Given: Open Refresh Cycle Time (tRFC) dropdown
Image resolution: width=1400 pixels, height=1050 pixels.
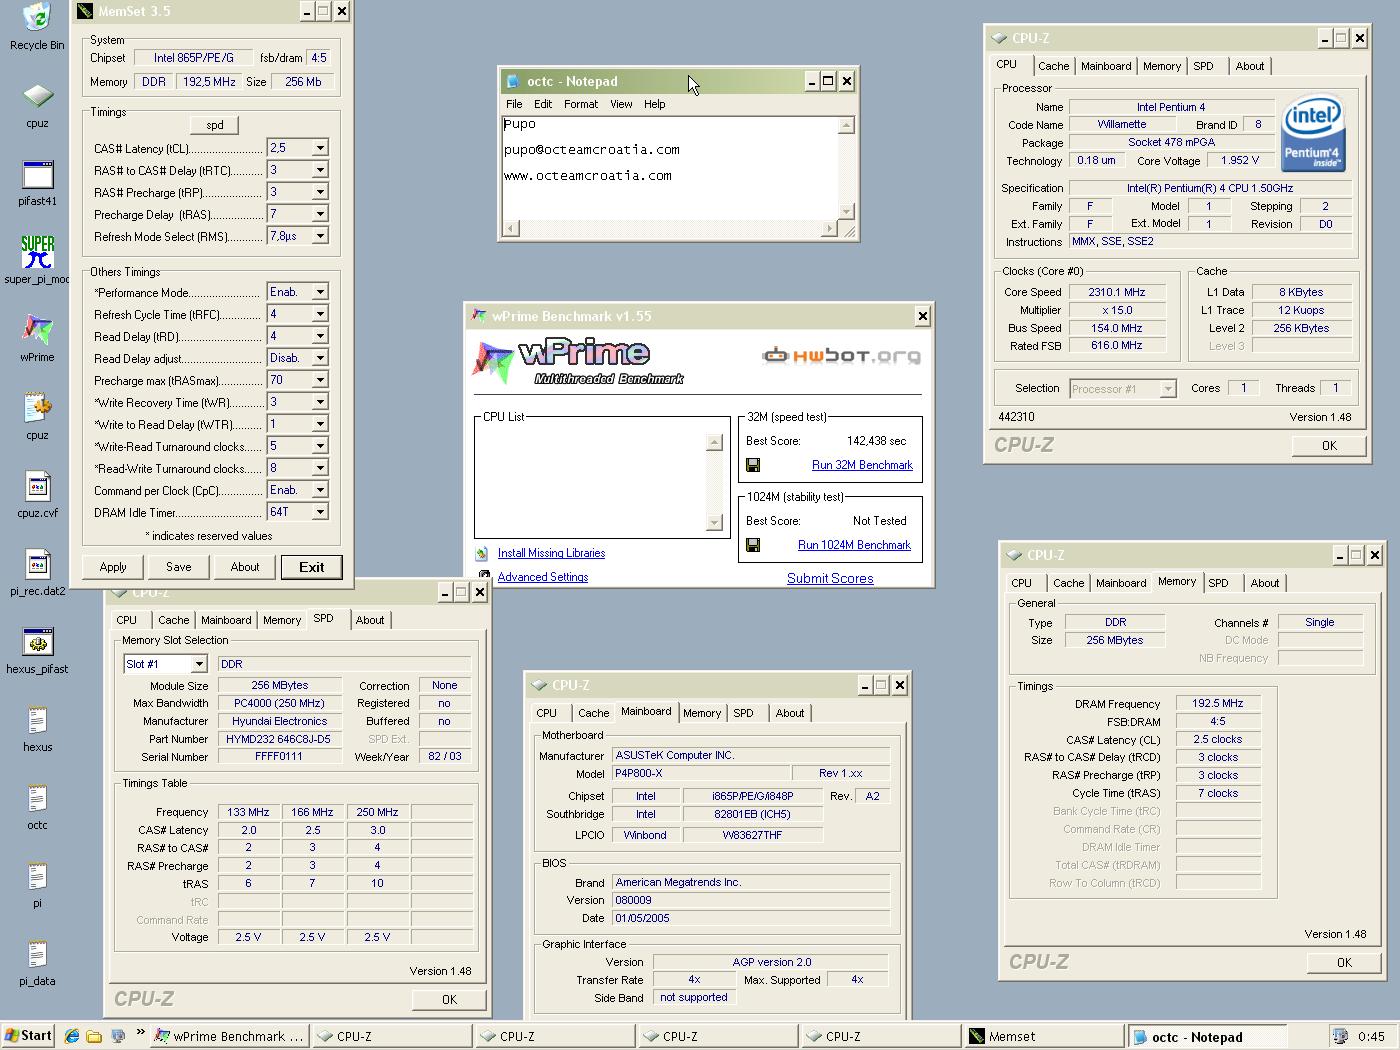Looking at the screenshot, I should click(x=320, y=314).
